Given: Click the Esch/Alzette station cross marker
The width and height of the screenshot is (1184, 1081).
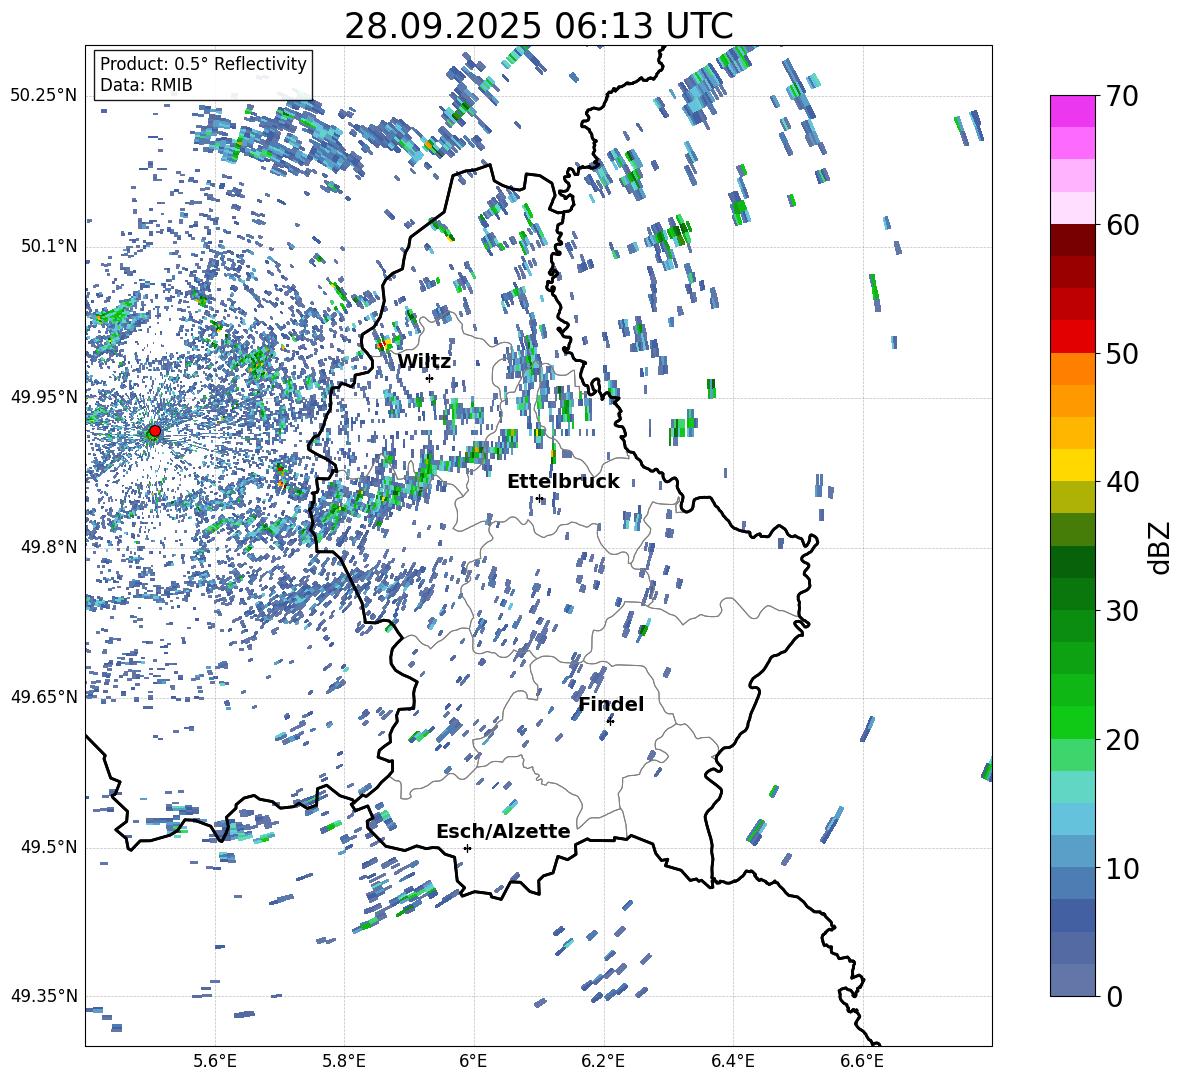Looking at the screenshot, I should pyautogui.click(x=467, y=848).
